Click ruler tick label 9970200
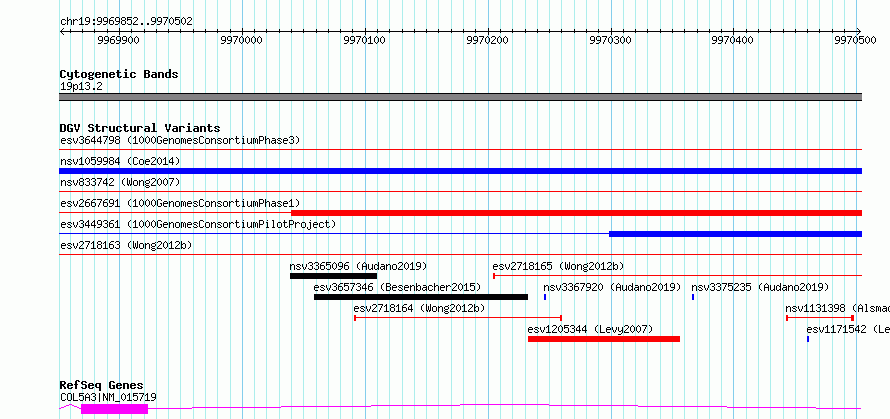 point(488,41)
